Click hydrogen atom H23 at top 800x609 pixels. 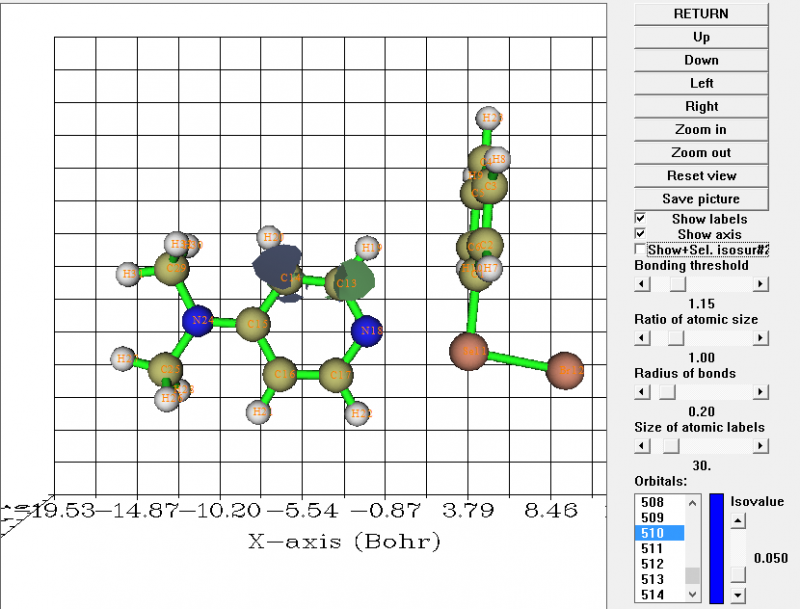click(x=489, y=118)
